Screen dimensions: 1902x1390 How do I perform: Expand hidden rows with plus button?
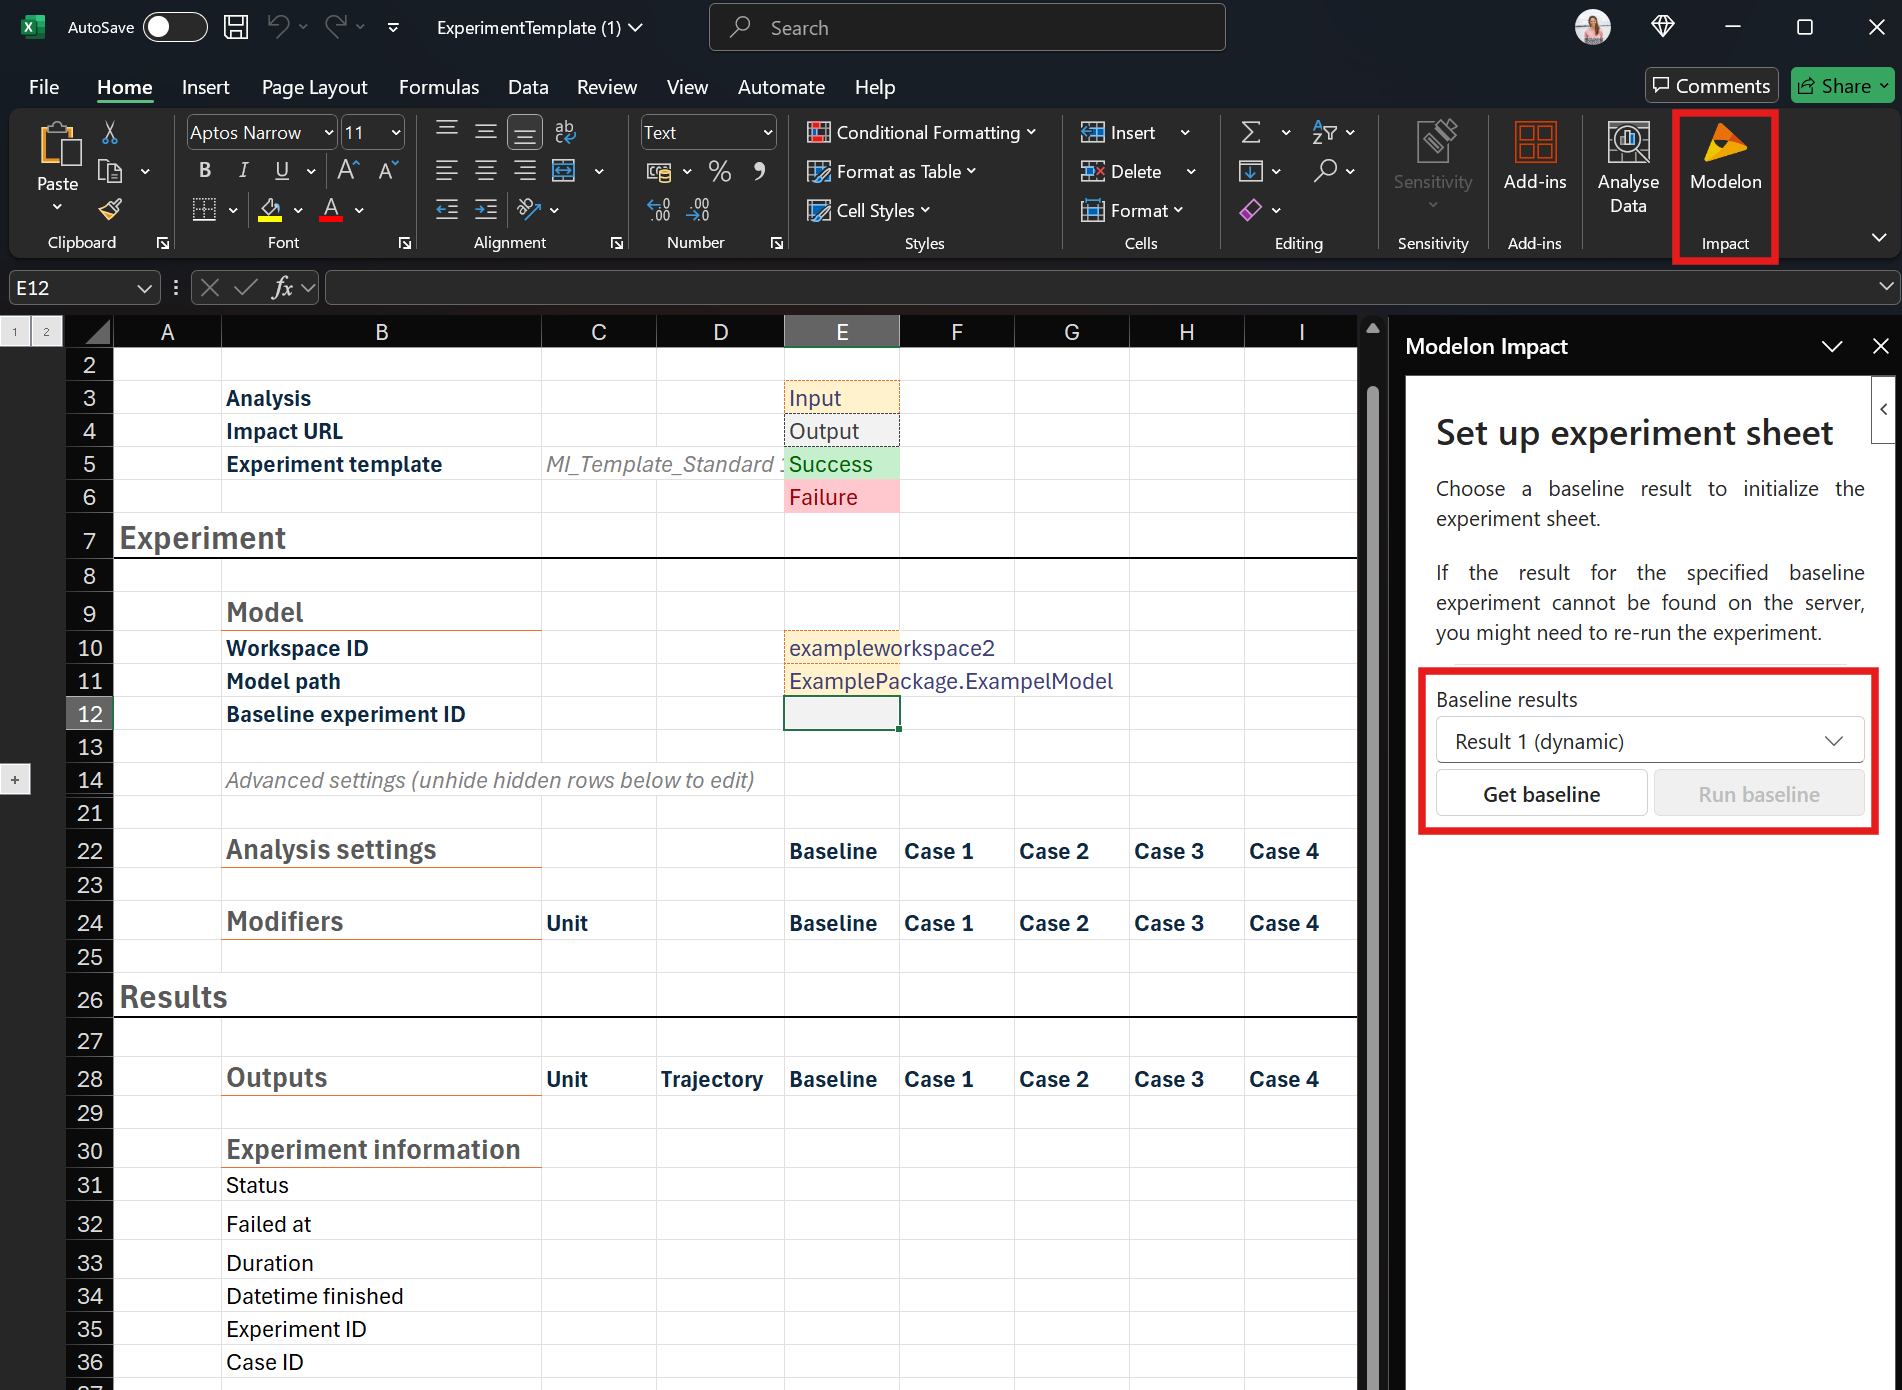[15, 780]
